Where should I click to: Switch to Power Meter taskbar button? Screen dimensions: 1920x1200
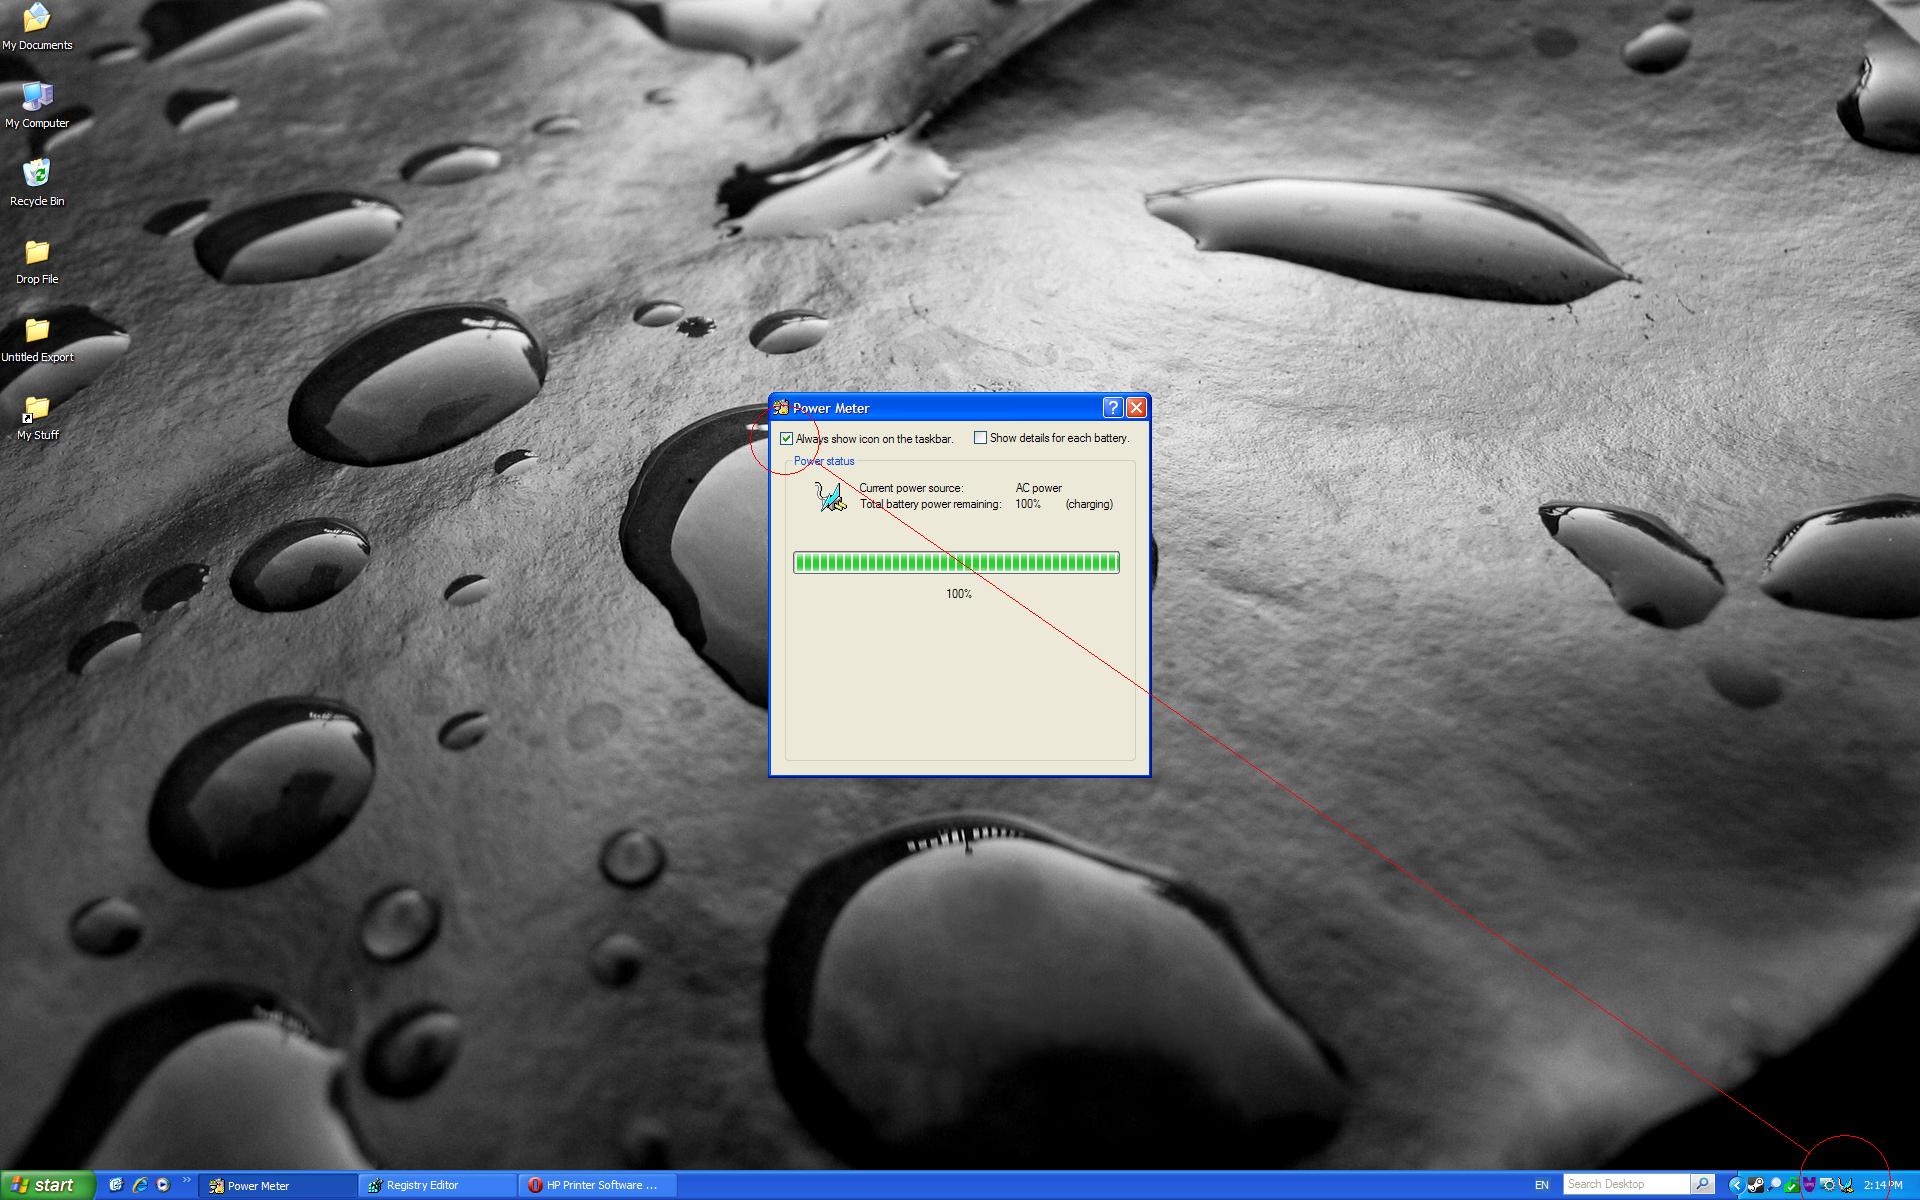pos(277,1185)
